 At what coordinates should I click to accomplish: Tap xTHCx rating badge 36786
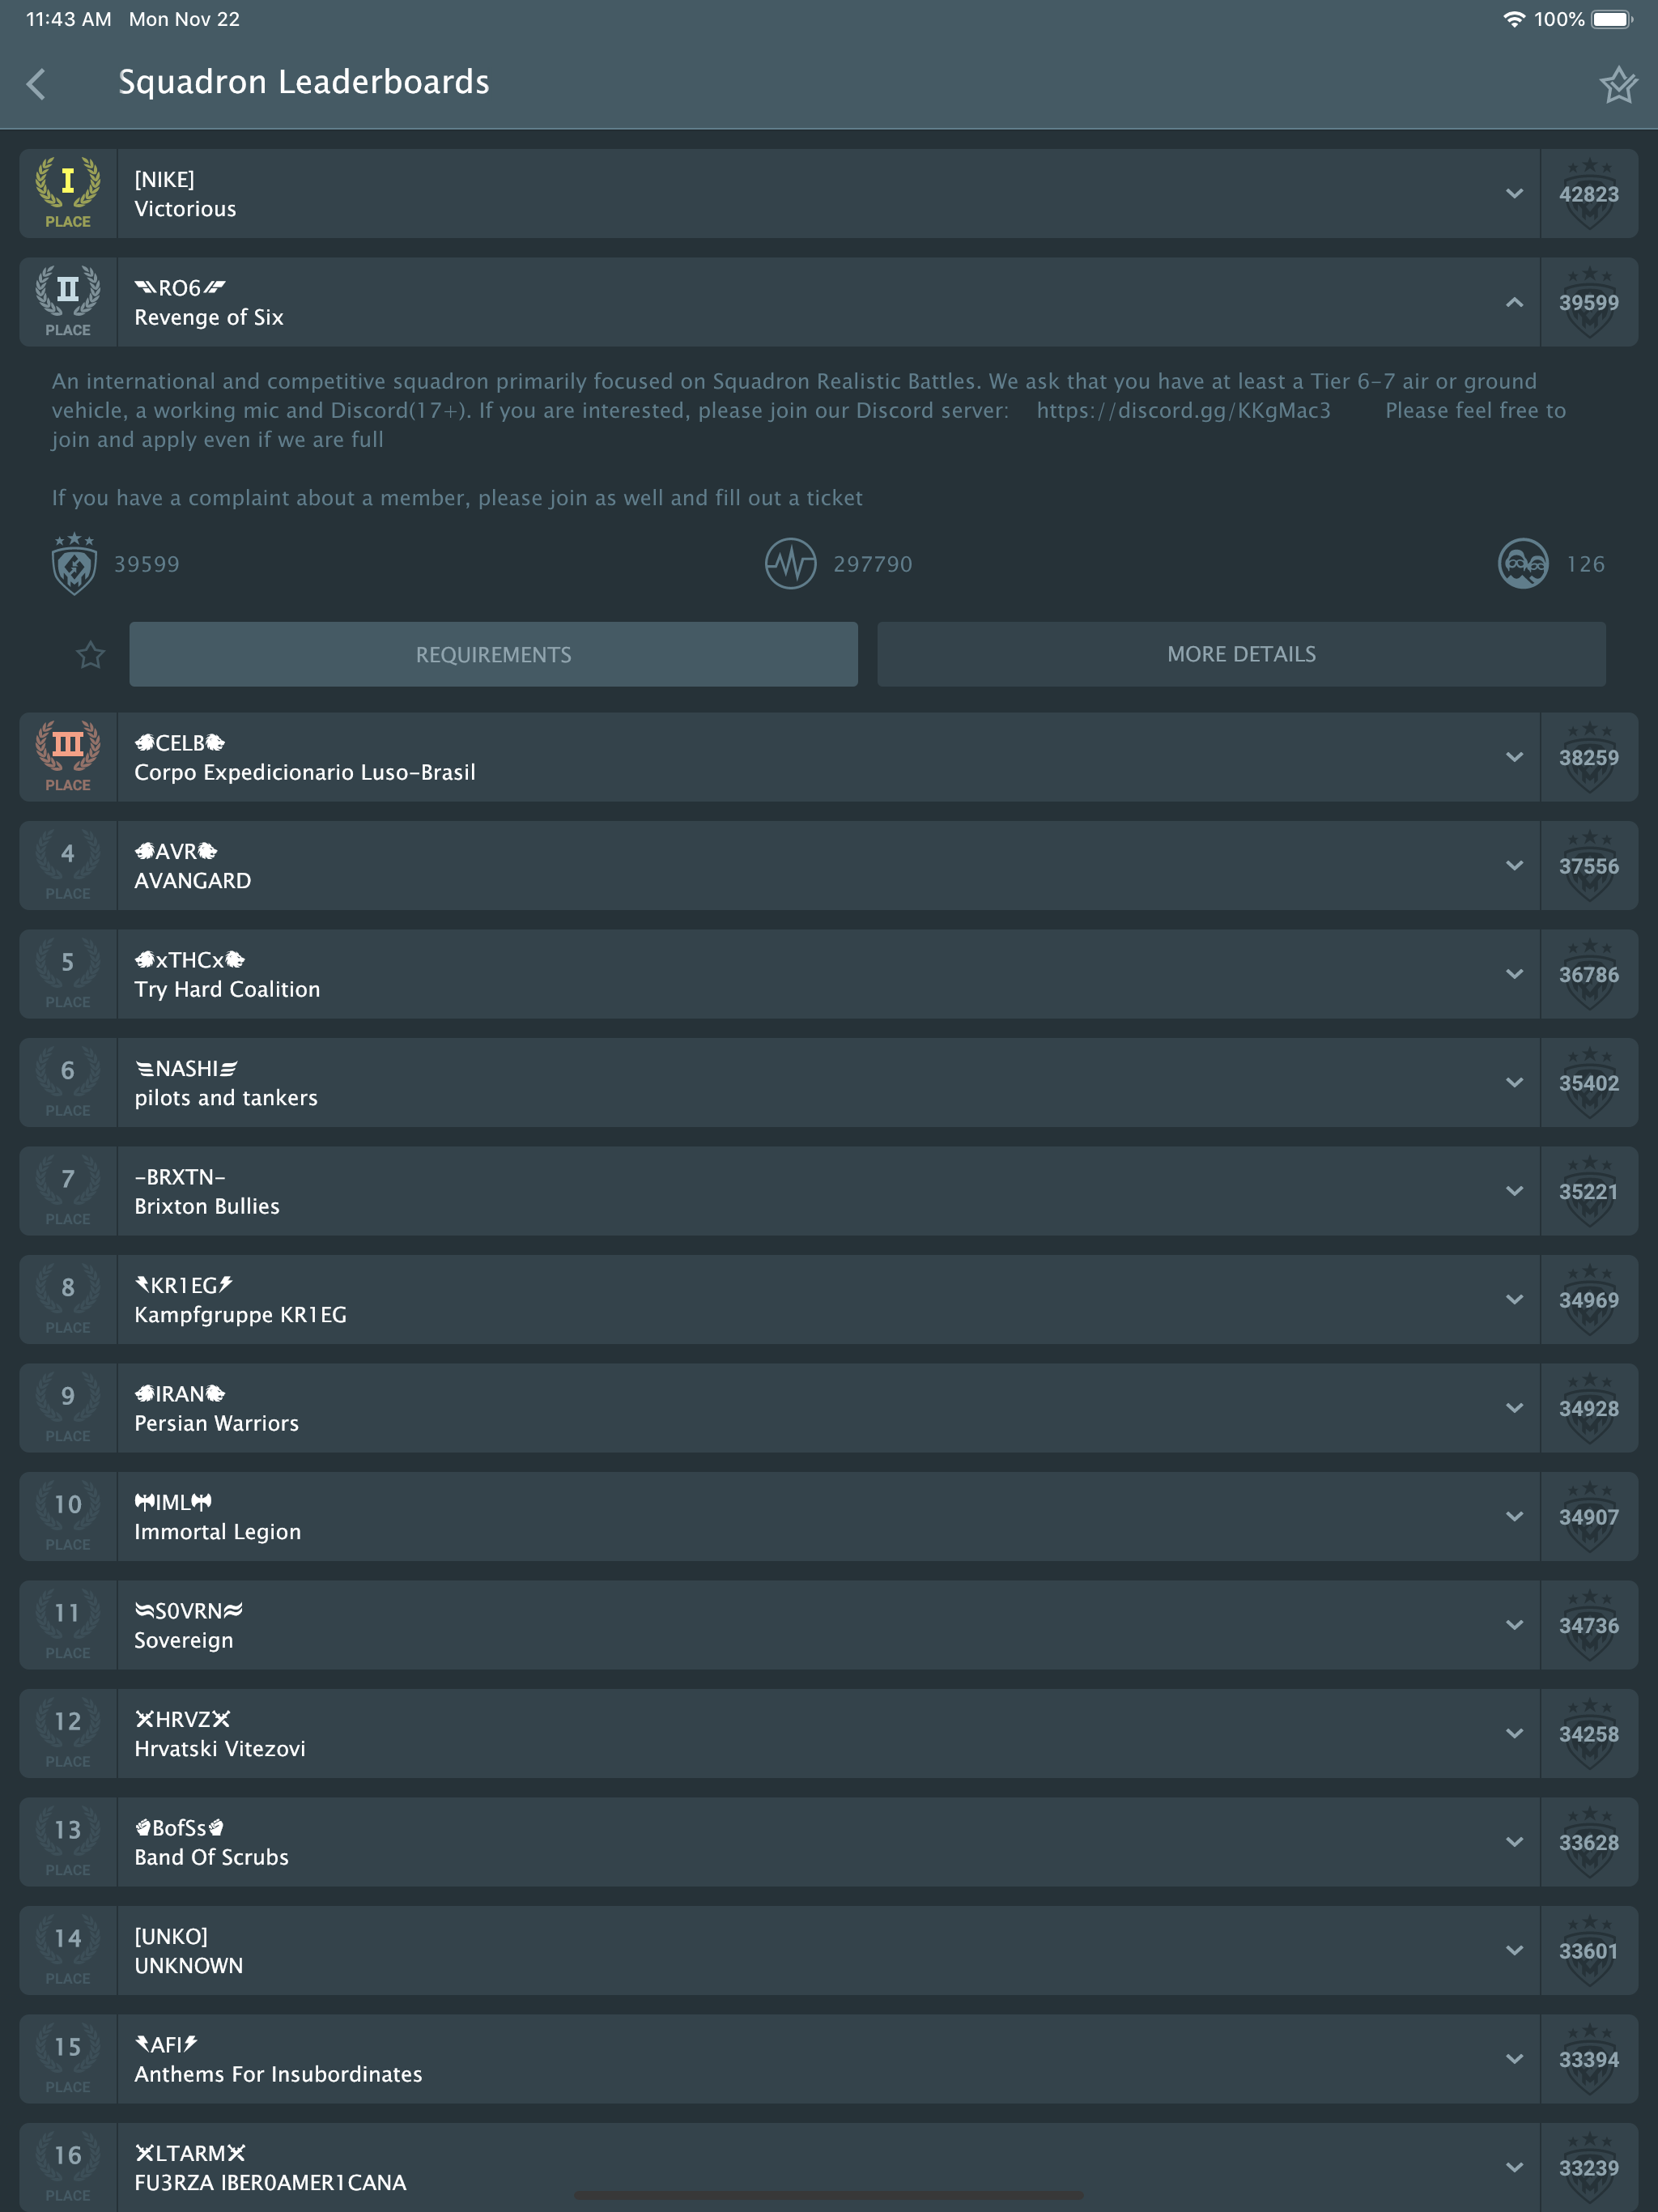pyautogui.click(x=1589, y=974)
